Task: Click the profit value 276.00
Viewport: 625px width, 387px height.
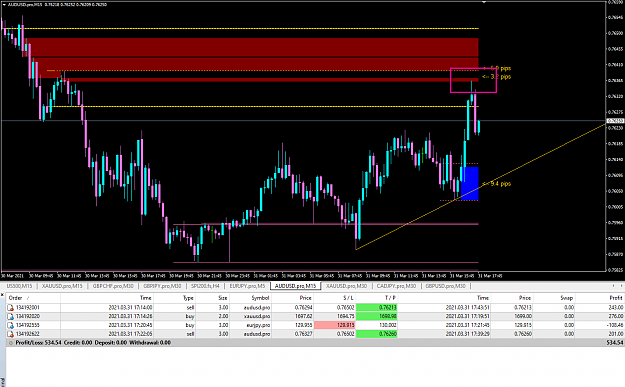Action: 615,316
